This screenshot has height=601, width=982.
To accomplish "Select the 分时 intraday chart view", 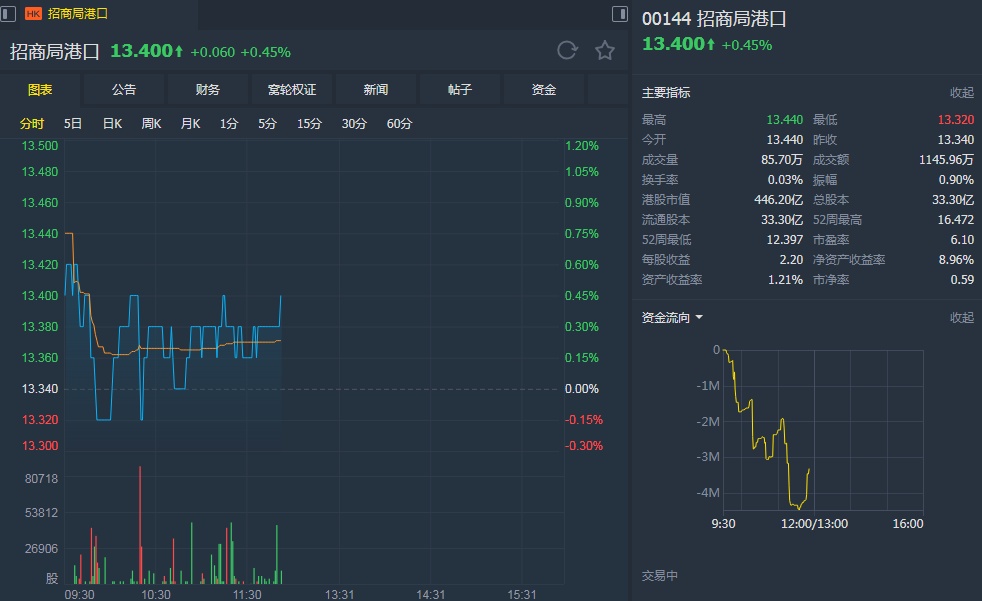I will pos(32,124).
